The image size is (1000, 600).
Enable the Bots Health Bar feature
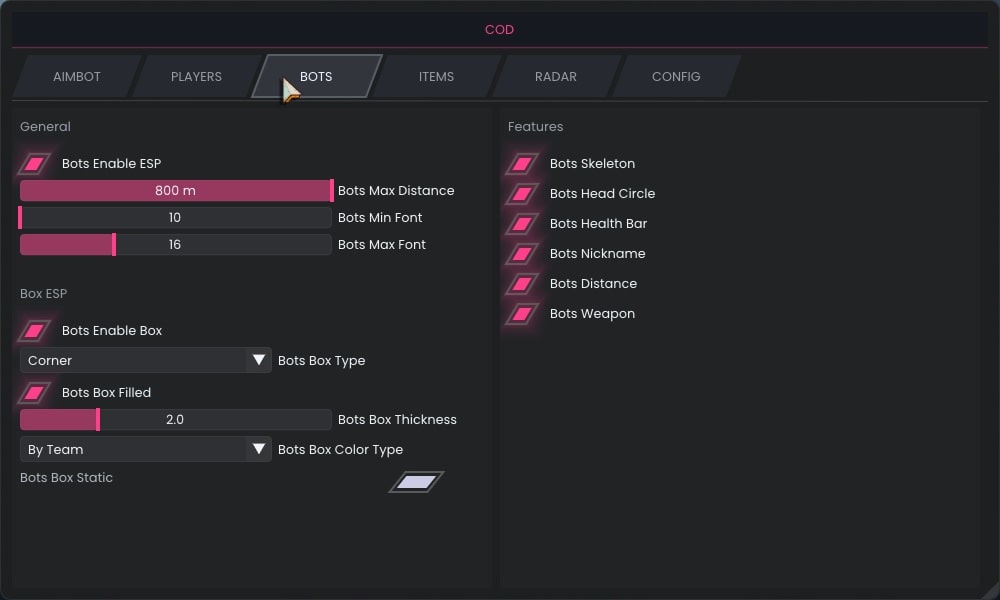click(x=522, y=223)
